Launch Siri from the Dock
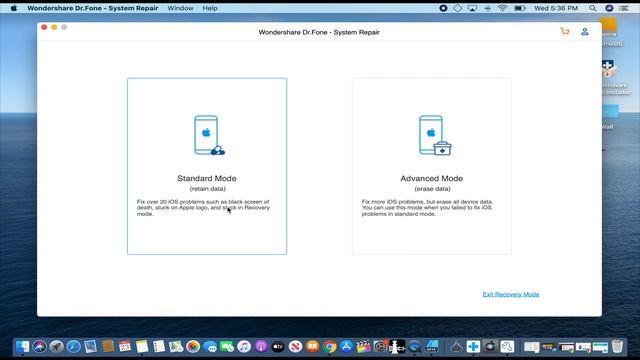Screen dimensions: 640x360 [x=40, y=347]
